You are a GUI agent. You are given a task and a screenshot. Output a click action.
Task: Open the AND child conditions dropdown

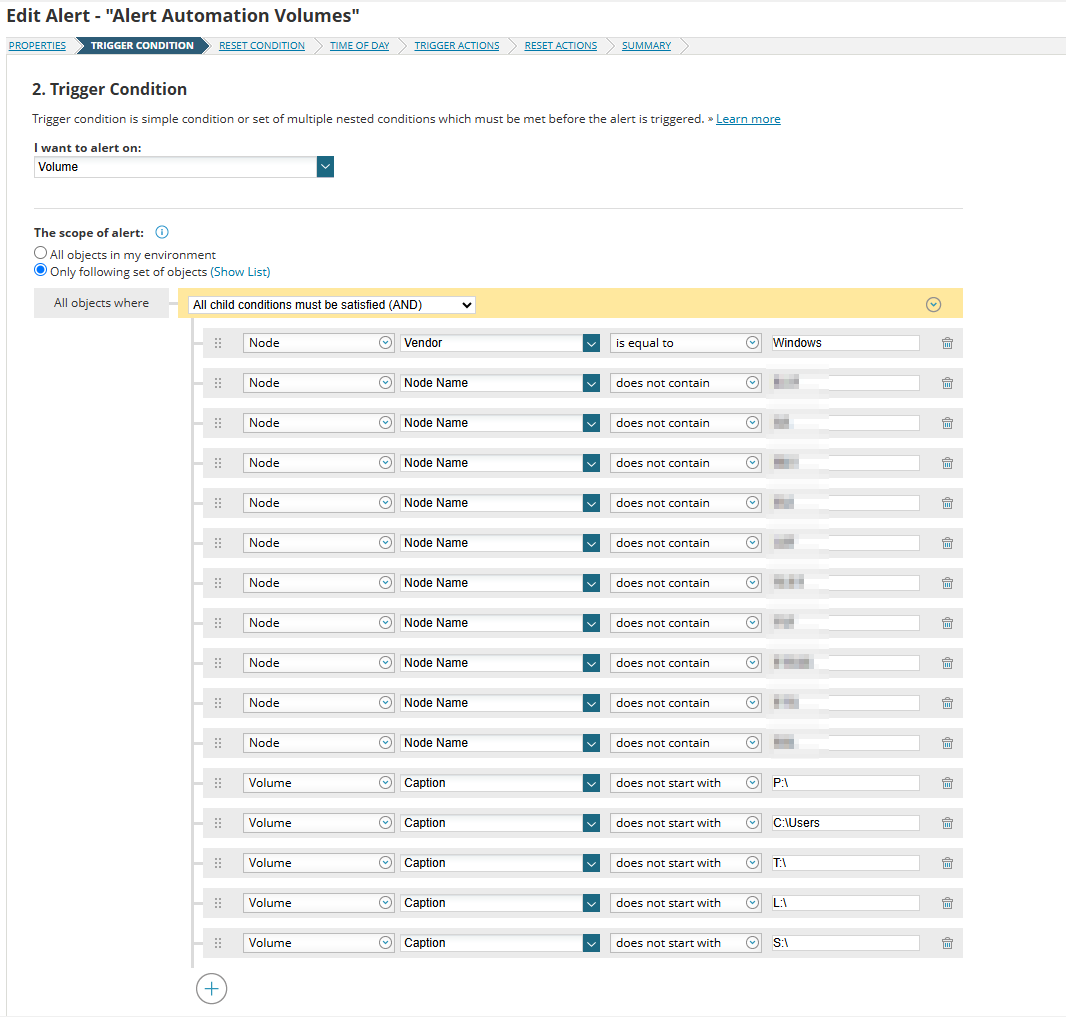point(332,305)
